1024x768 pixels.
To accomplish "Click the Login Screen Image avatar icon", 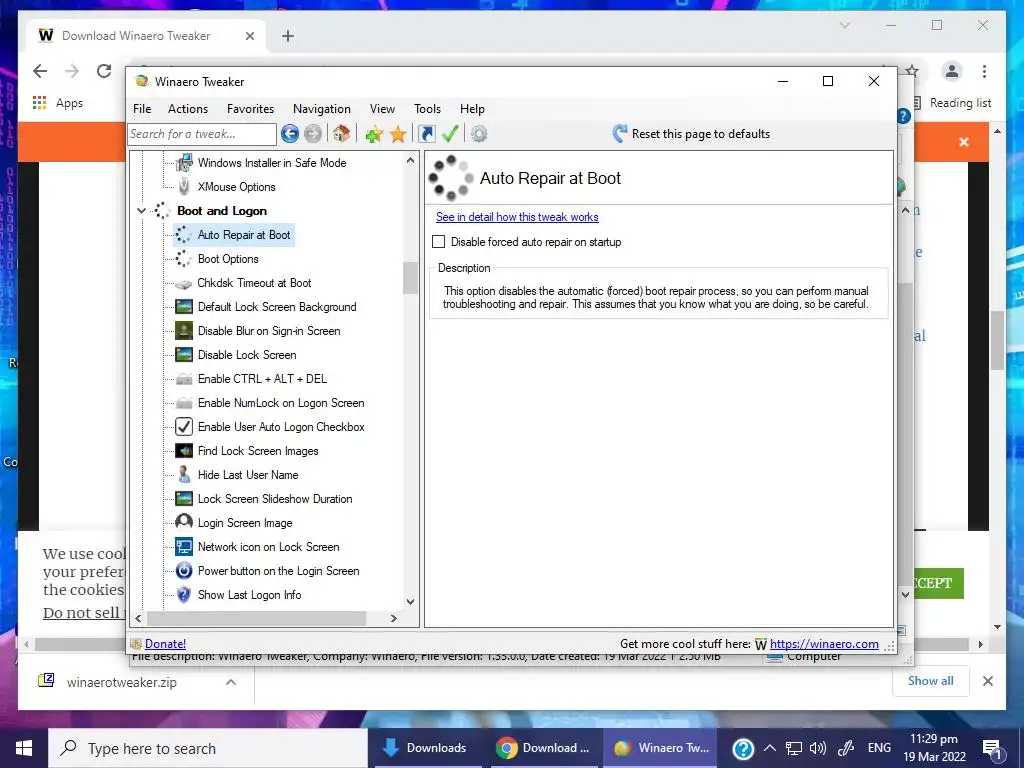I will tap(184, 522).
